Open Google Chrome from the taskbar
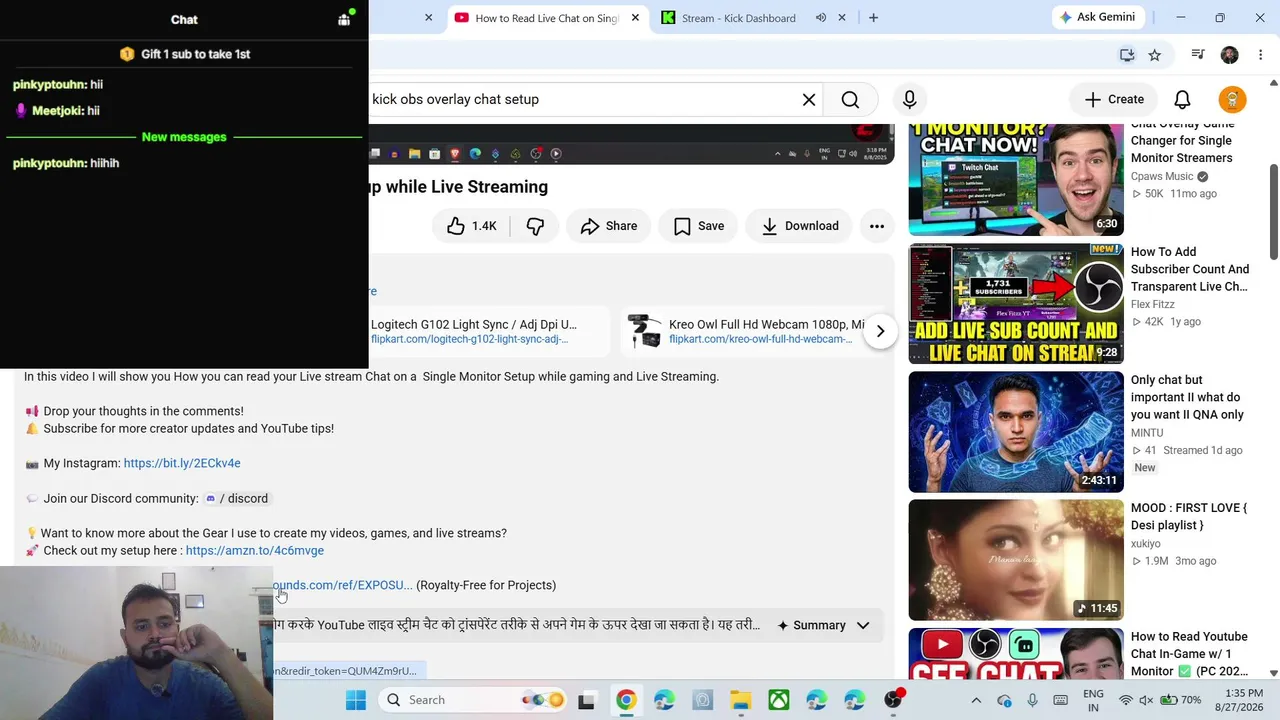This screenshot has height=720, width=1280. coord(626,700)
